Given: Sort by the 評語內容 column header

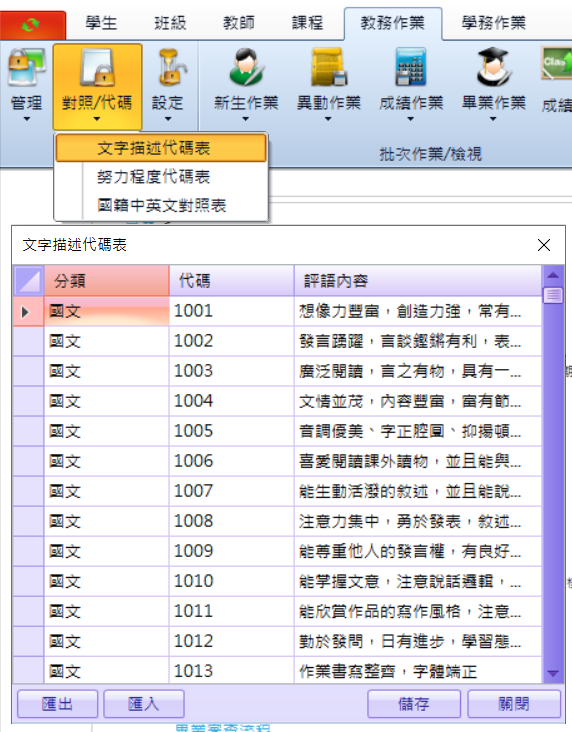Looking at the screenshot, I should pos(418,281).
